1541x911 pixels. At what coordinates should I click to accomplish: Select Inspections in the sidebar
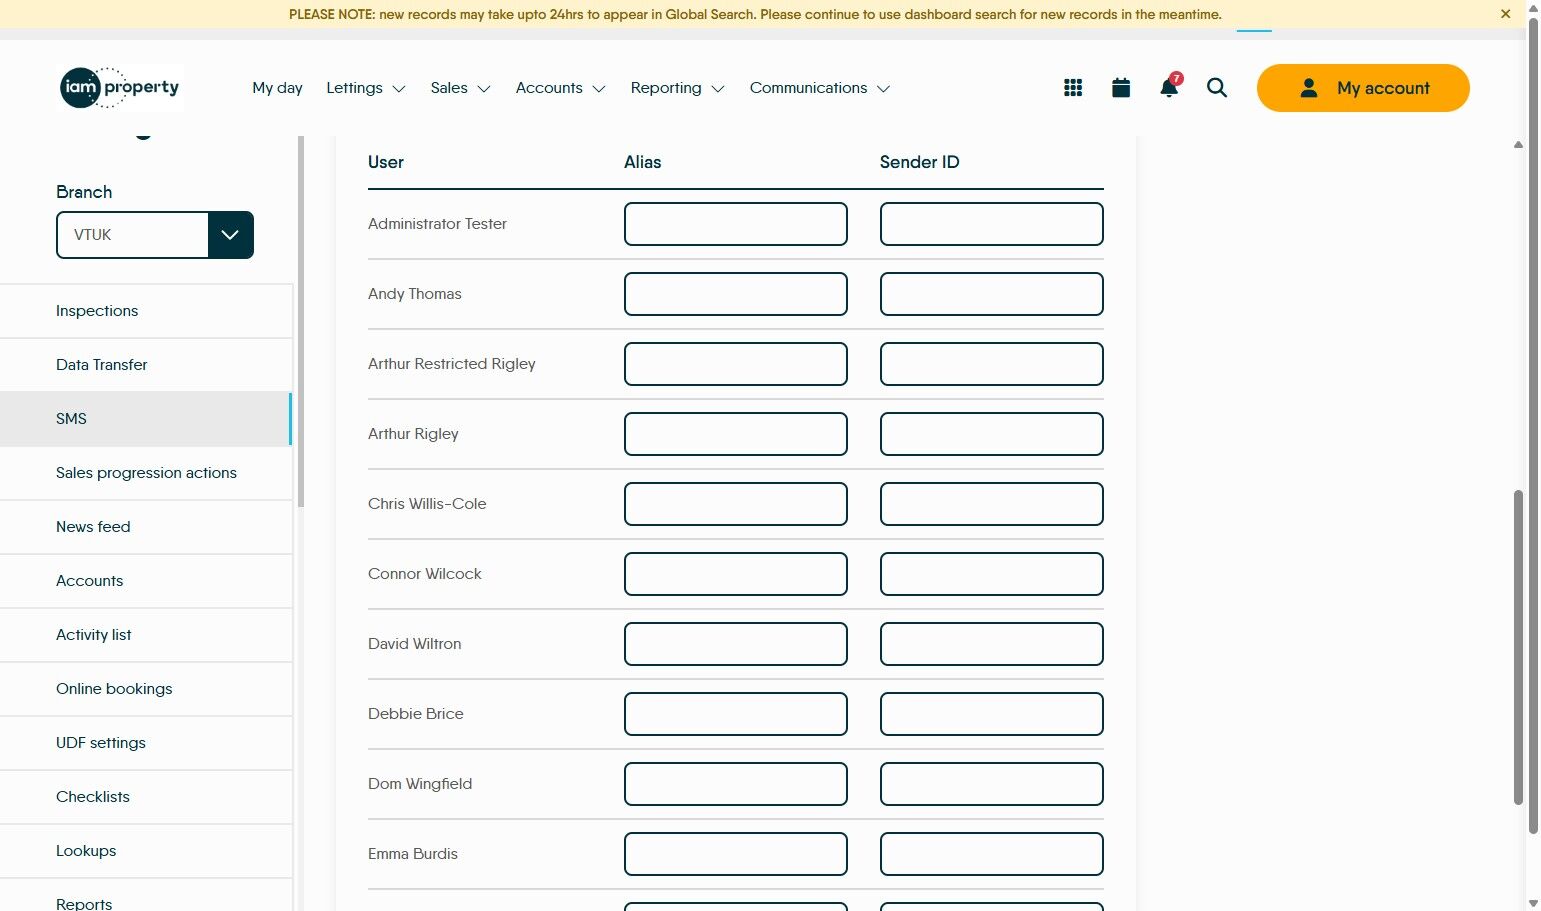click(146, 311)
